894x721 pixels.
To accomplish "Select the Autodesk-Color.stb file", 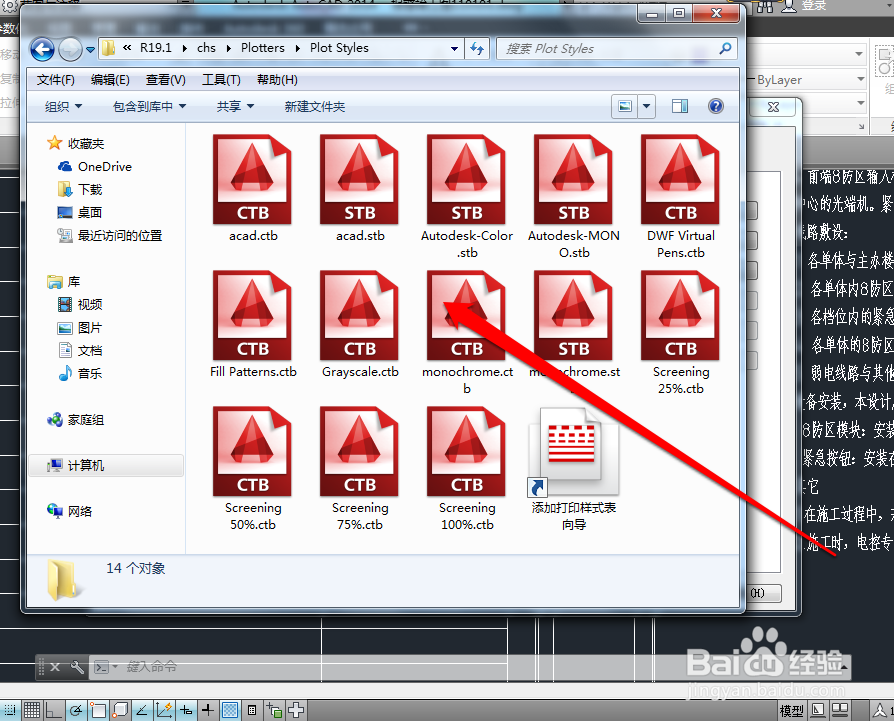I will coord(466,197).
